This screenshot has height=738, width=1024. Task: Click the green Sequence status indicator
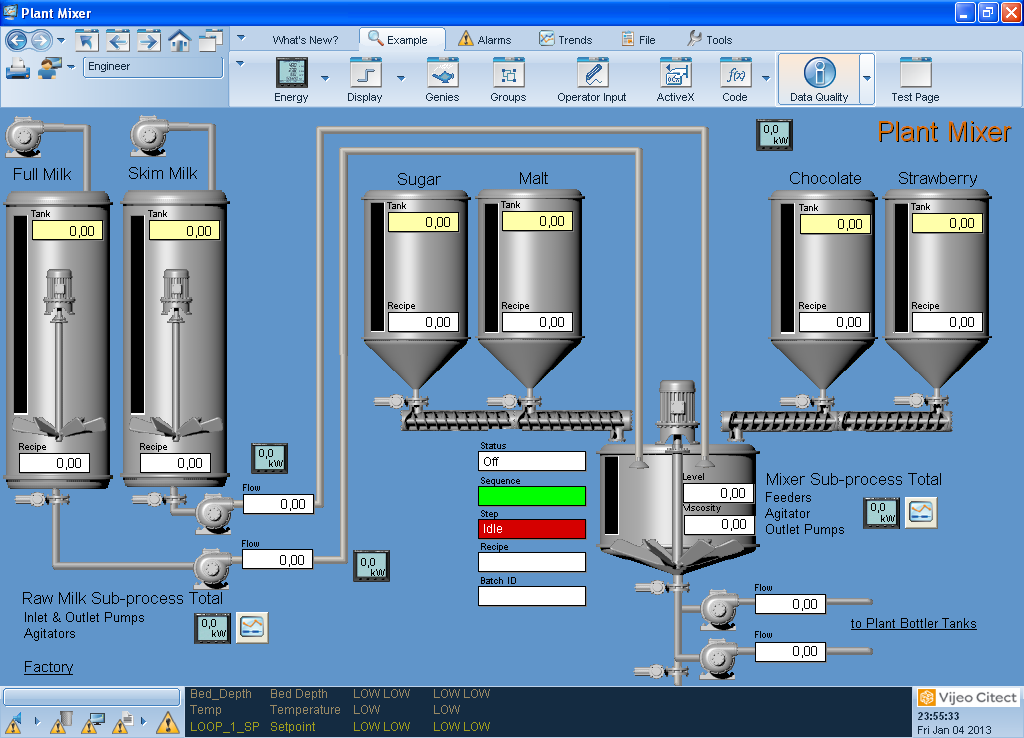[531, 495]
